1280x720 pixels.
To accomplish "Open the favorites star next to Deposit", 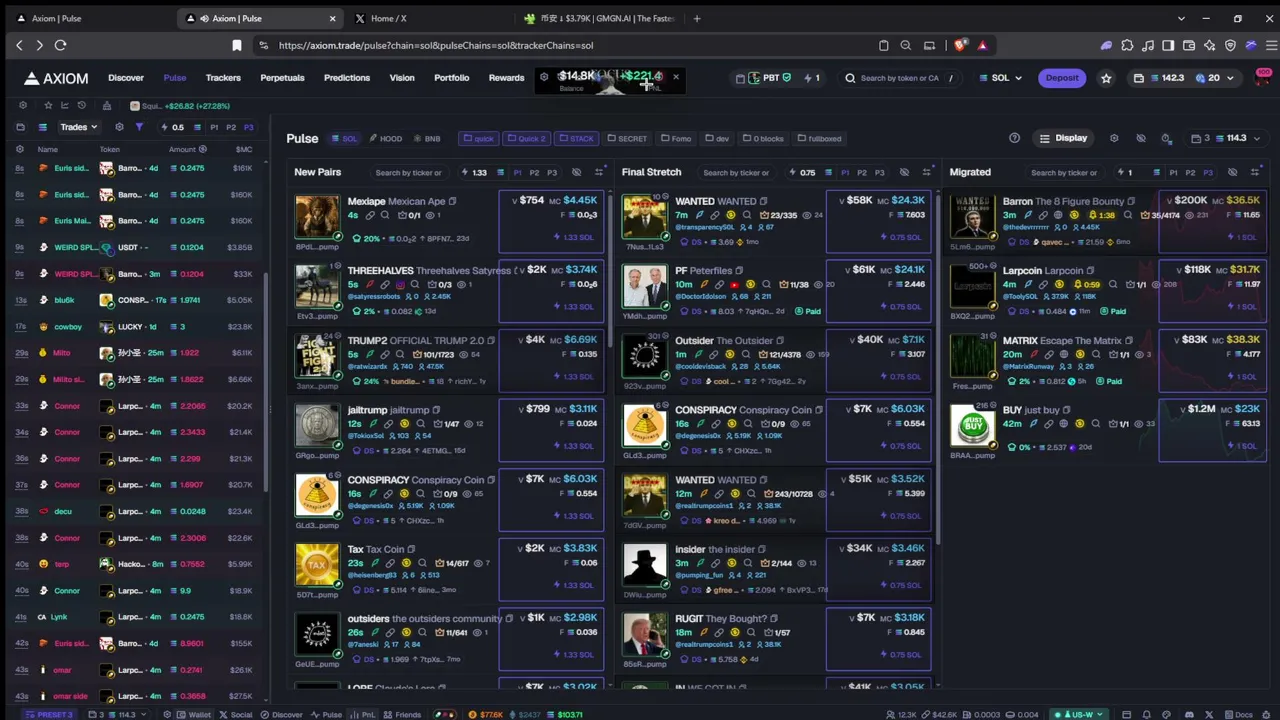I will coord(1106,78).
